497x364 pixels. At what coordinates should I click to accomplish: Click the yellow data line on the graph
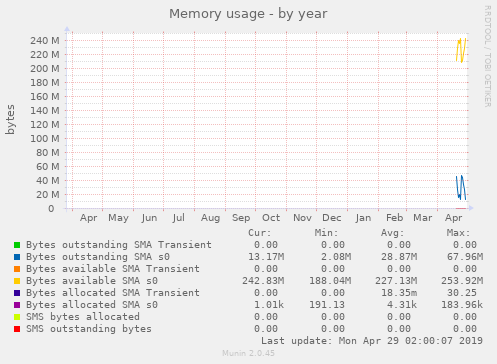tap(461, 50)
